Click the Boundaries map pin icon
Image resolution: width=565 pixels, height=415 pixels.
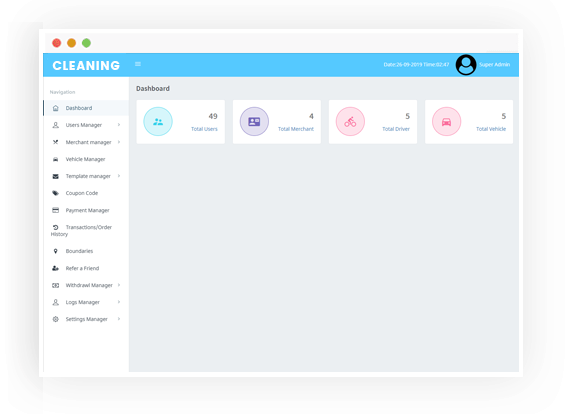55,251
